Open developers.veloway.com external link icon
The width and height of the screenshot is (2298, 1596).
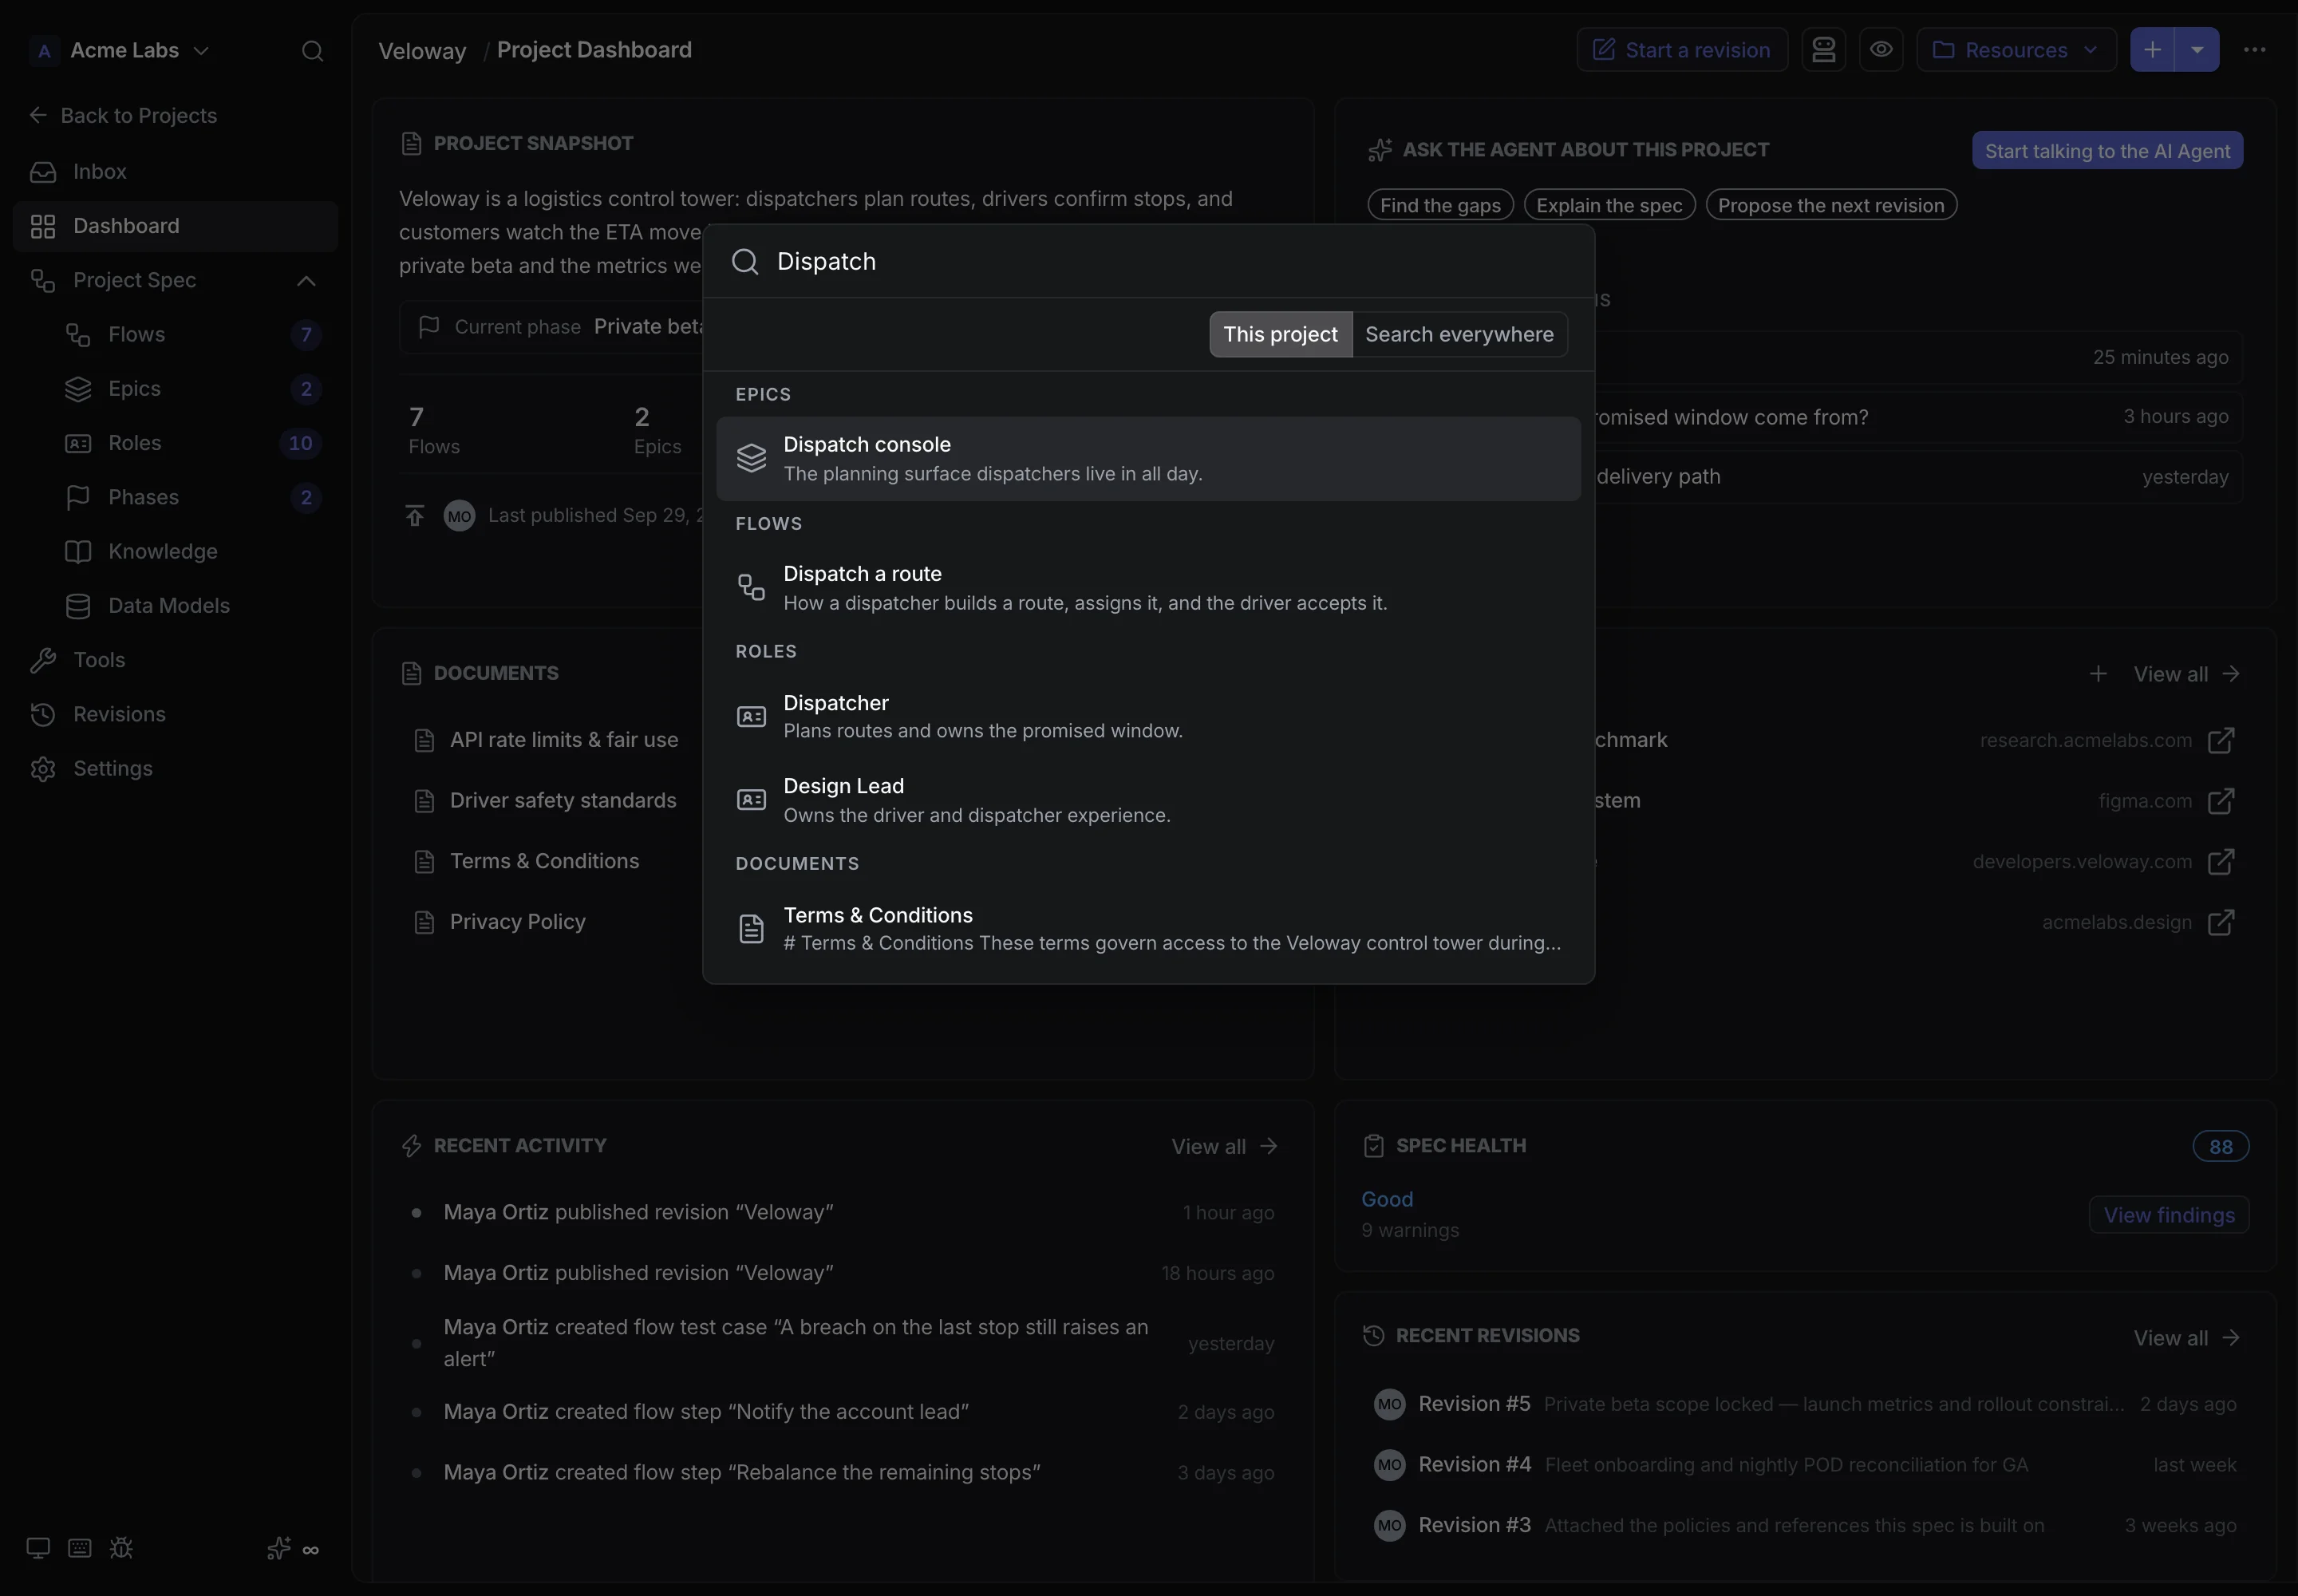(x=2220, y=862)
